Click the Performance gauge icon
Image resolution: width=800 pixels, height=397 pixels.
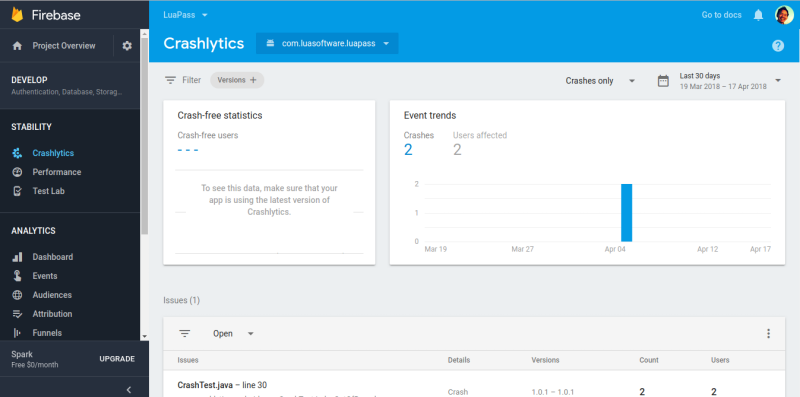[17, 172]
